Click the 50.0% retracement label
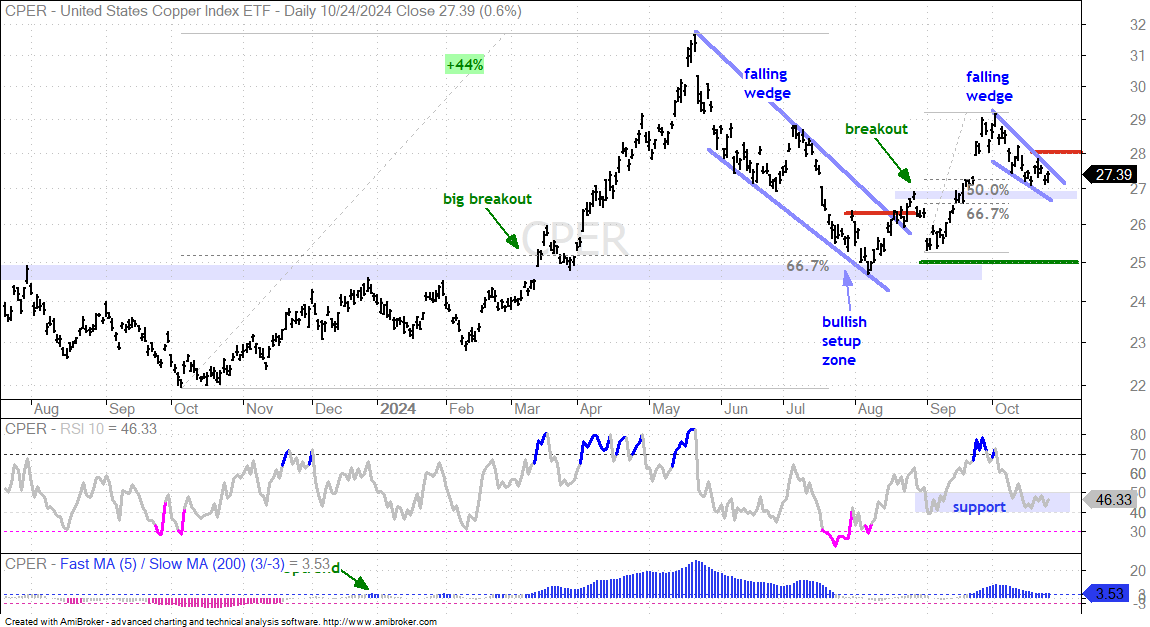1150x627 pixels. (987, 190)
